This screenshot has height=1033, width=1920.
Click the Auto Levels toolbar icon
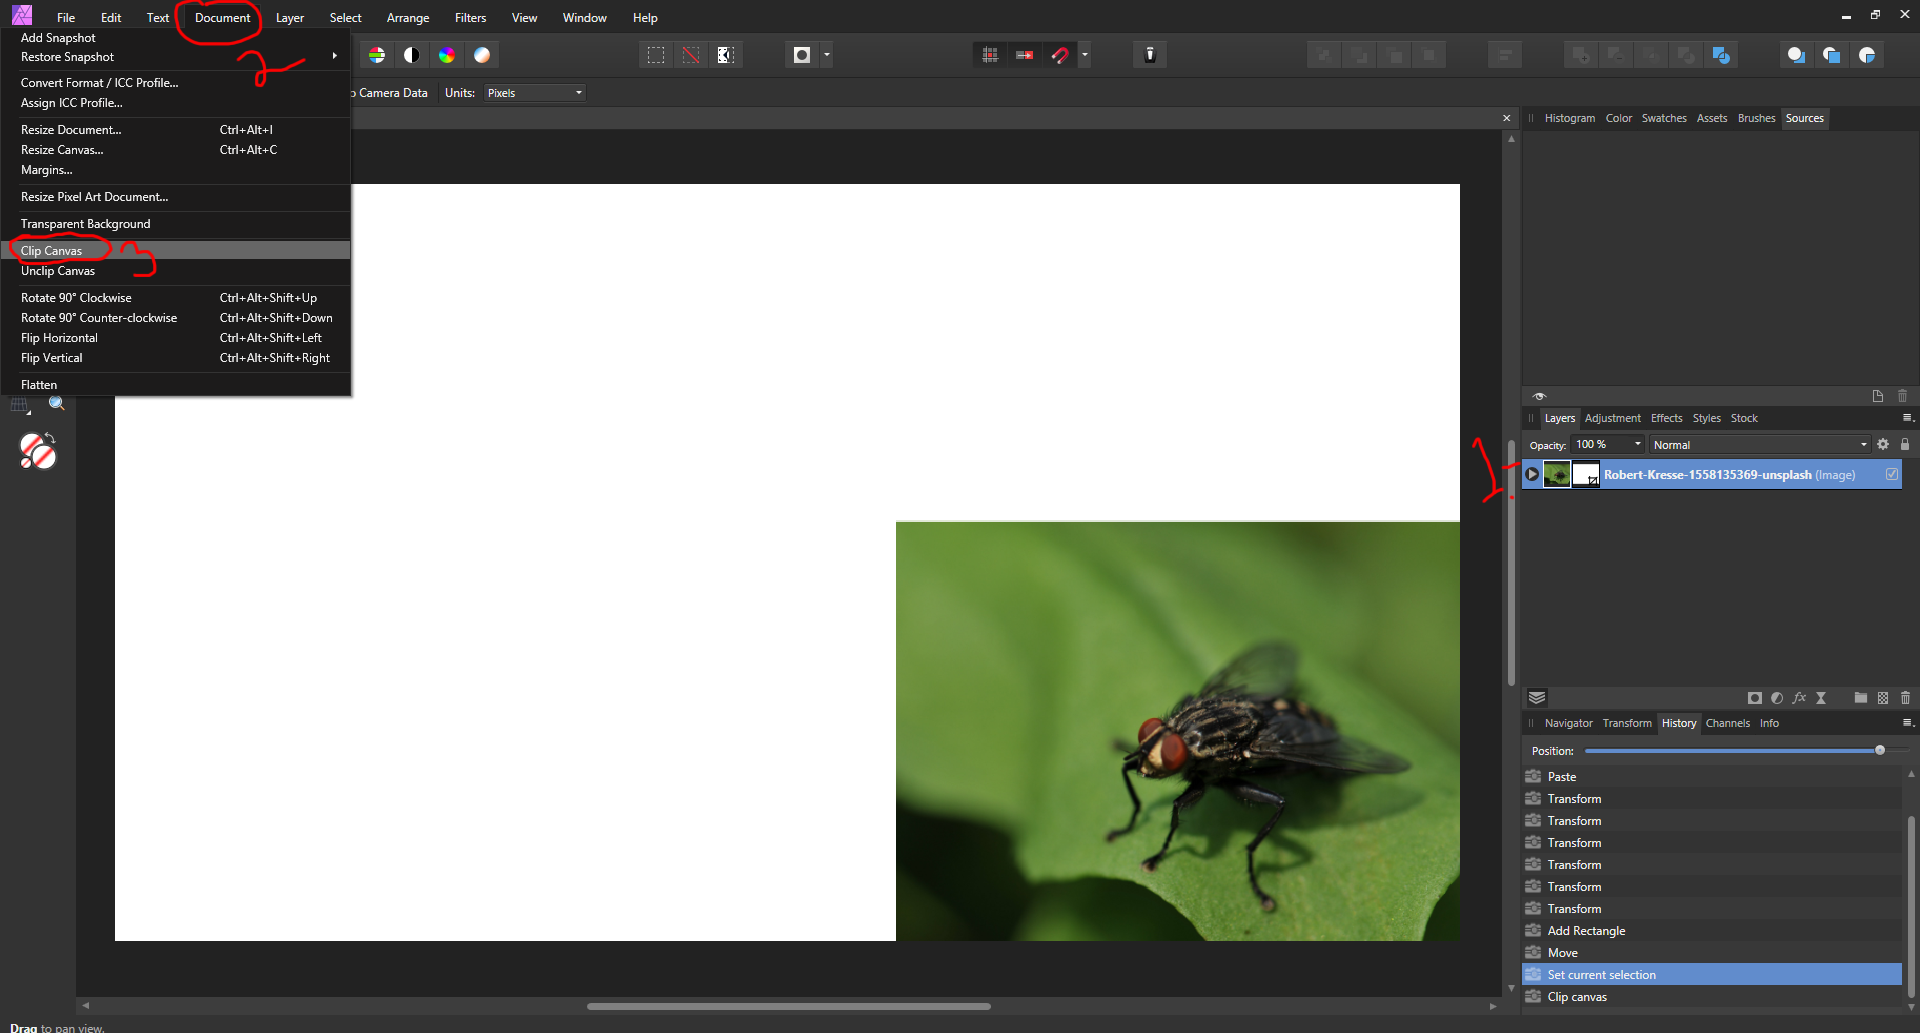(x=377, y=55)
